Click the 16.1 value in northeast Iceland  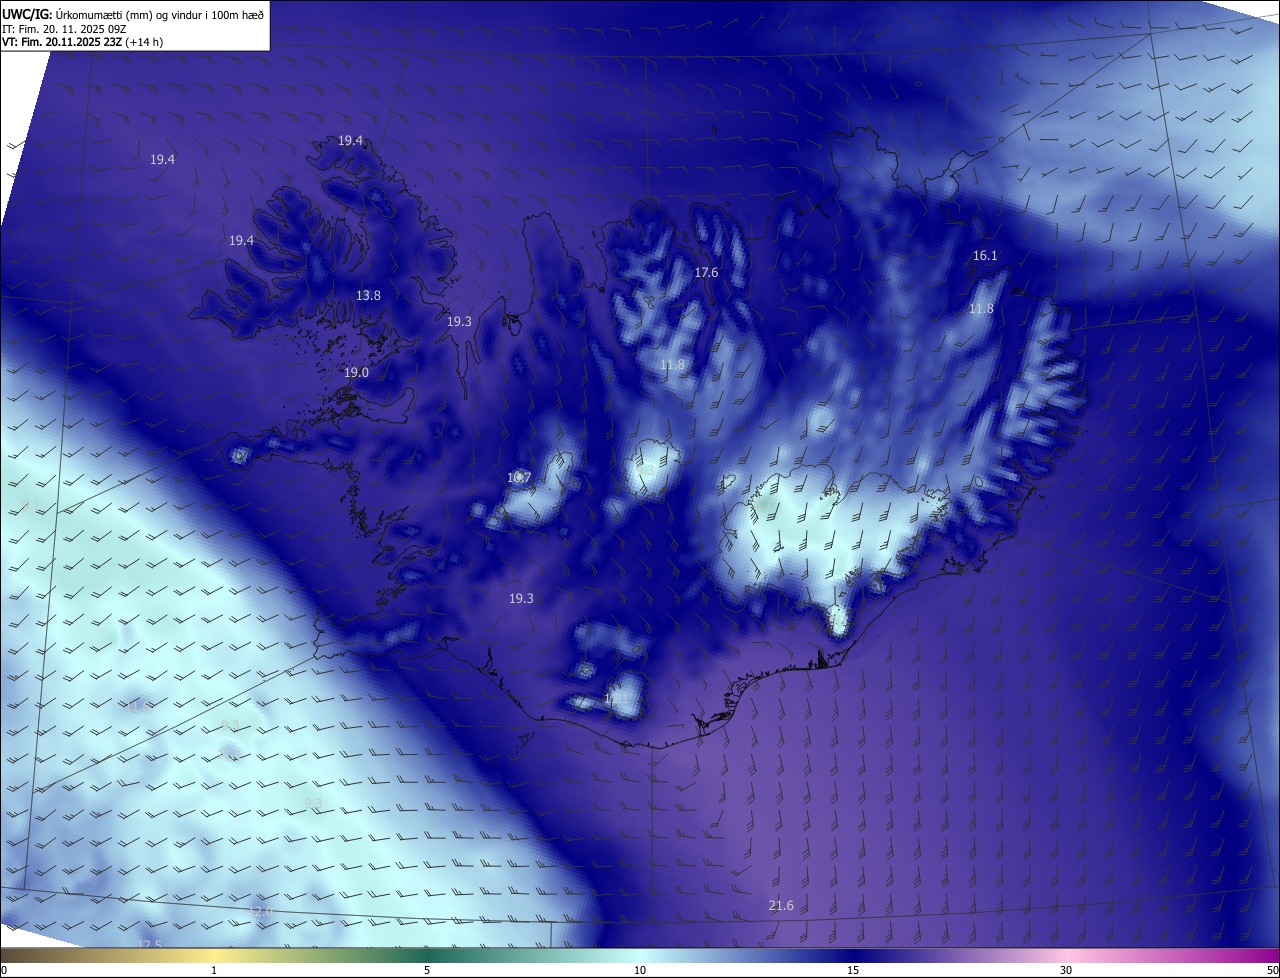[x=985, y=255]
